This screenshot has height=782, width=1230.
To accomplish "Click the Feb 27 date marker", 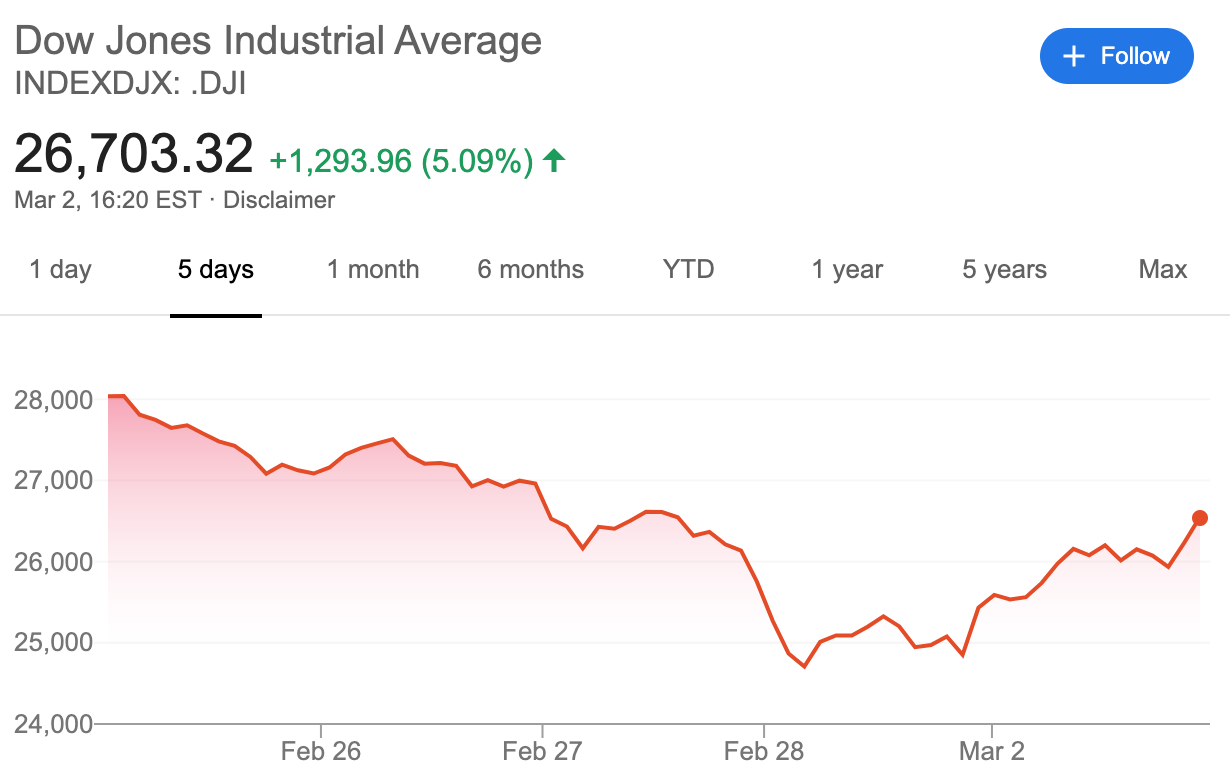I will click(543, 750).
